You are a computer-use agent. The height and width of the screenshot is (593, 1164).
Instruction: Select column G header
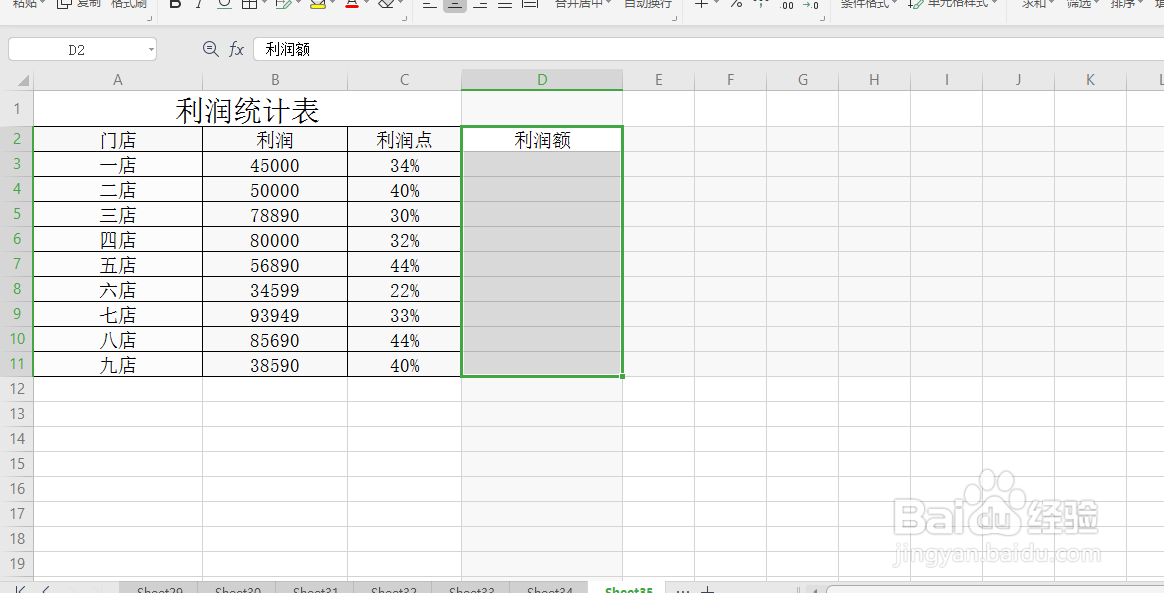[x=802, y=79]
